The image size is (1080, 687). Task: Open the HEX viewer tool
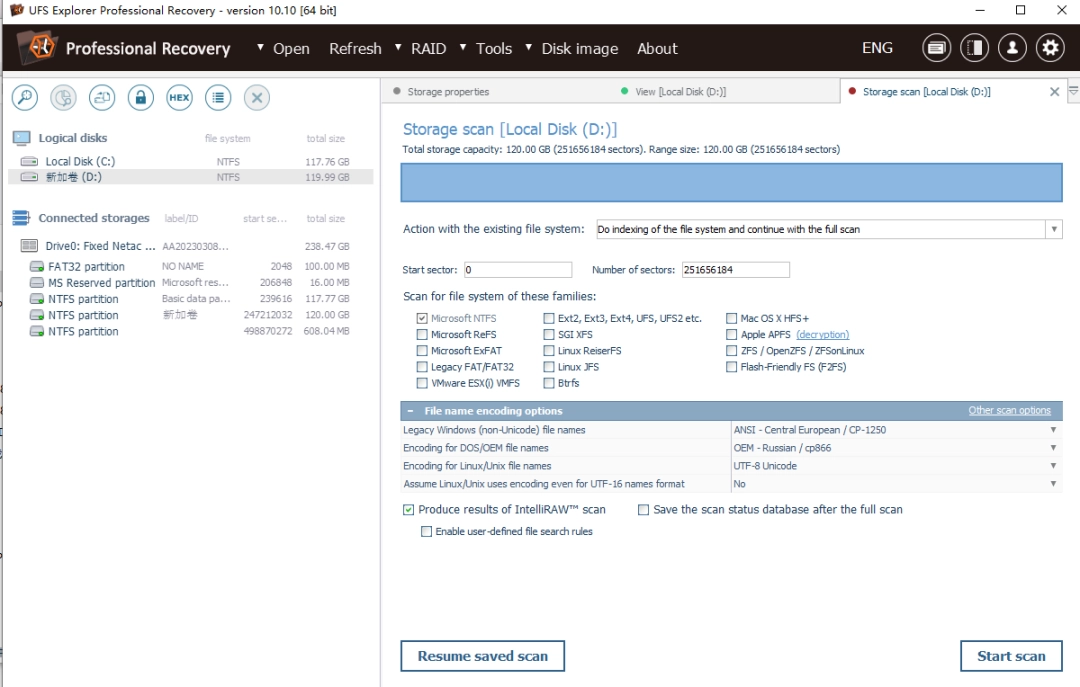click(179, 97)
